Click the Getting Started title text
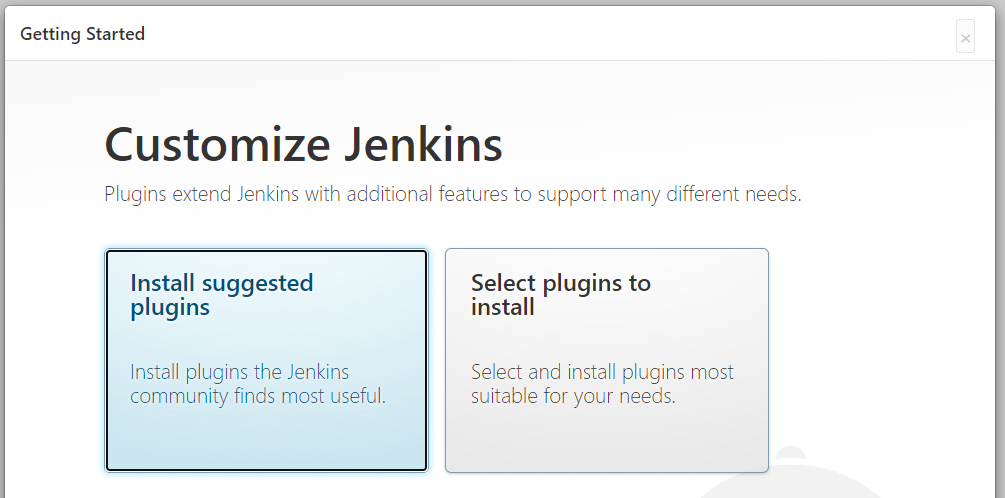 [82, 34]
